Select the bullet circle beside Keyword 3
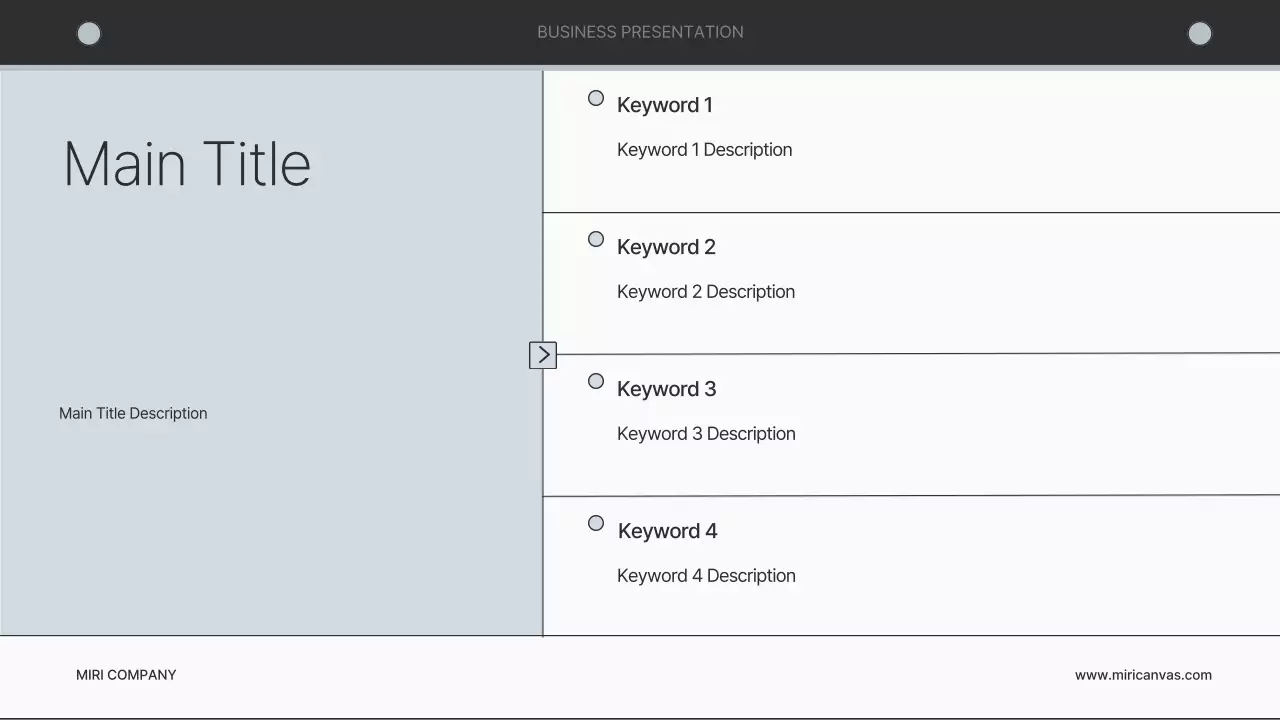Image resolution: width=1280 pixels, height=720 pixels. 596,381
